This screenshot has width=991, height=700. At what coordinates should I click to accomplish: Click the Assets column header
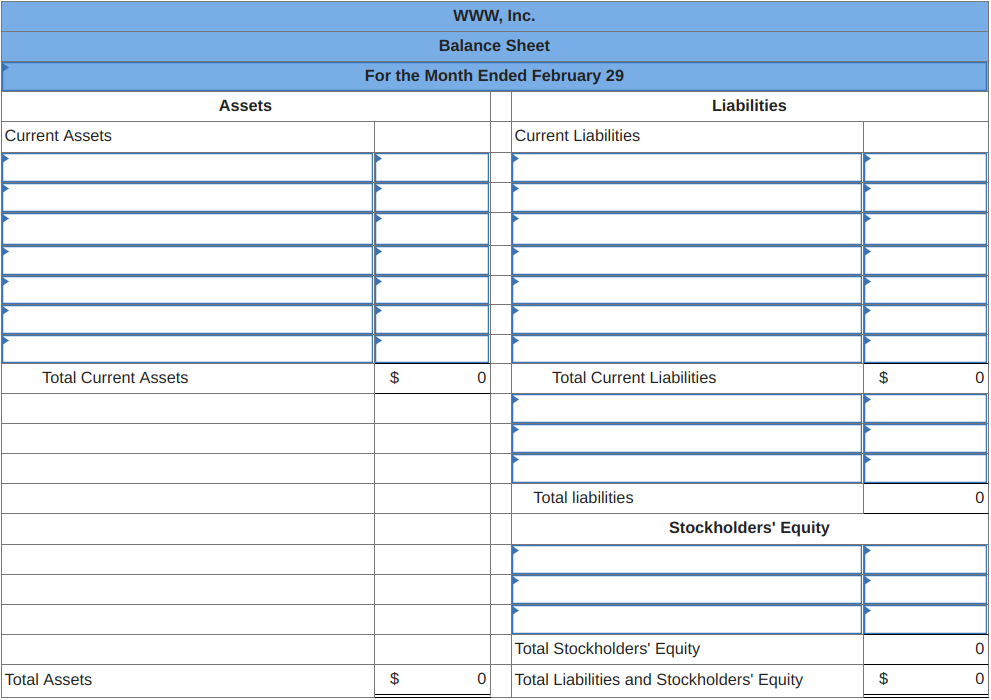(244, 105)
